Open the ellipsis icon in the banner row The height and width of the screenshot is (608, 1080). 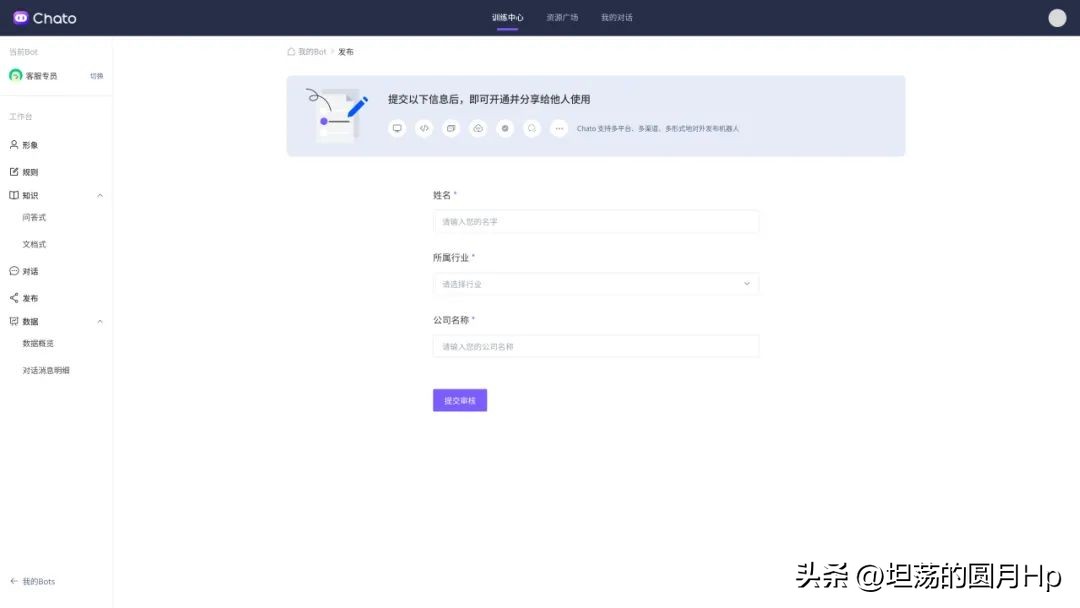(x=559, y=128)
